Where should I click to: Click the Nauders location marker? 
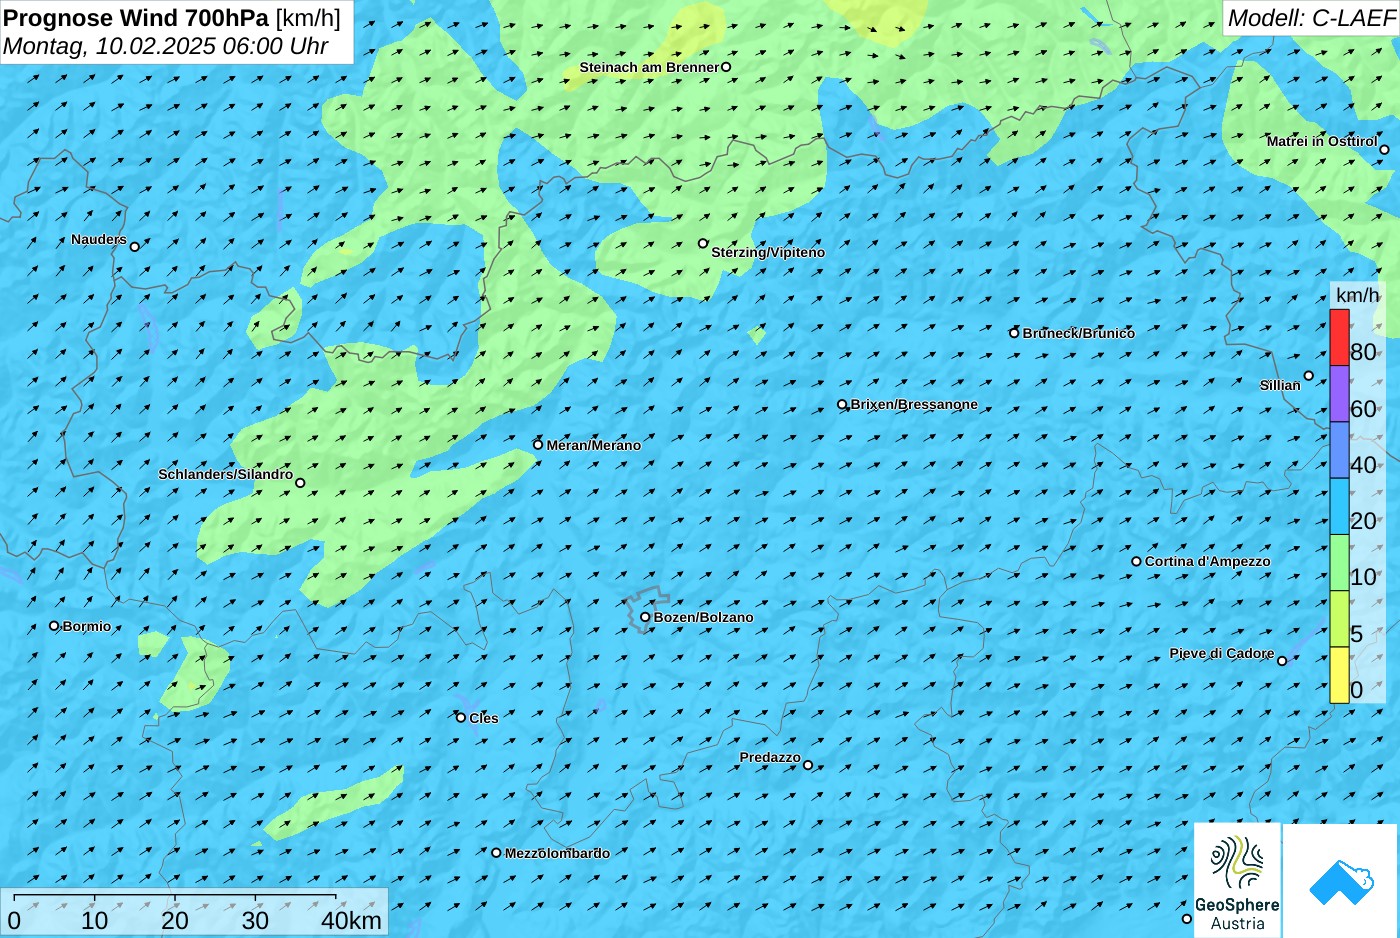135,246
